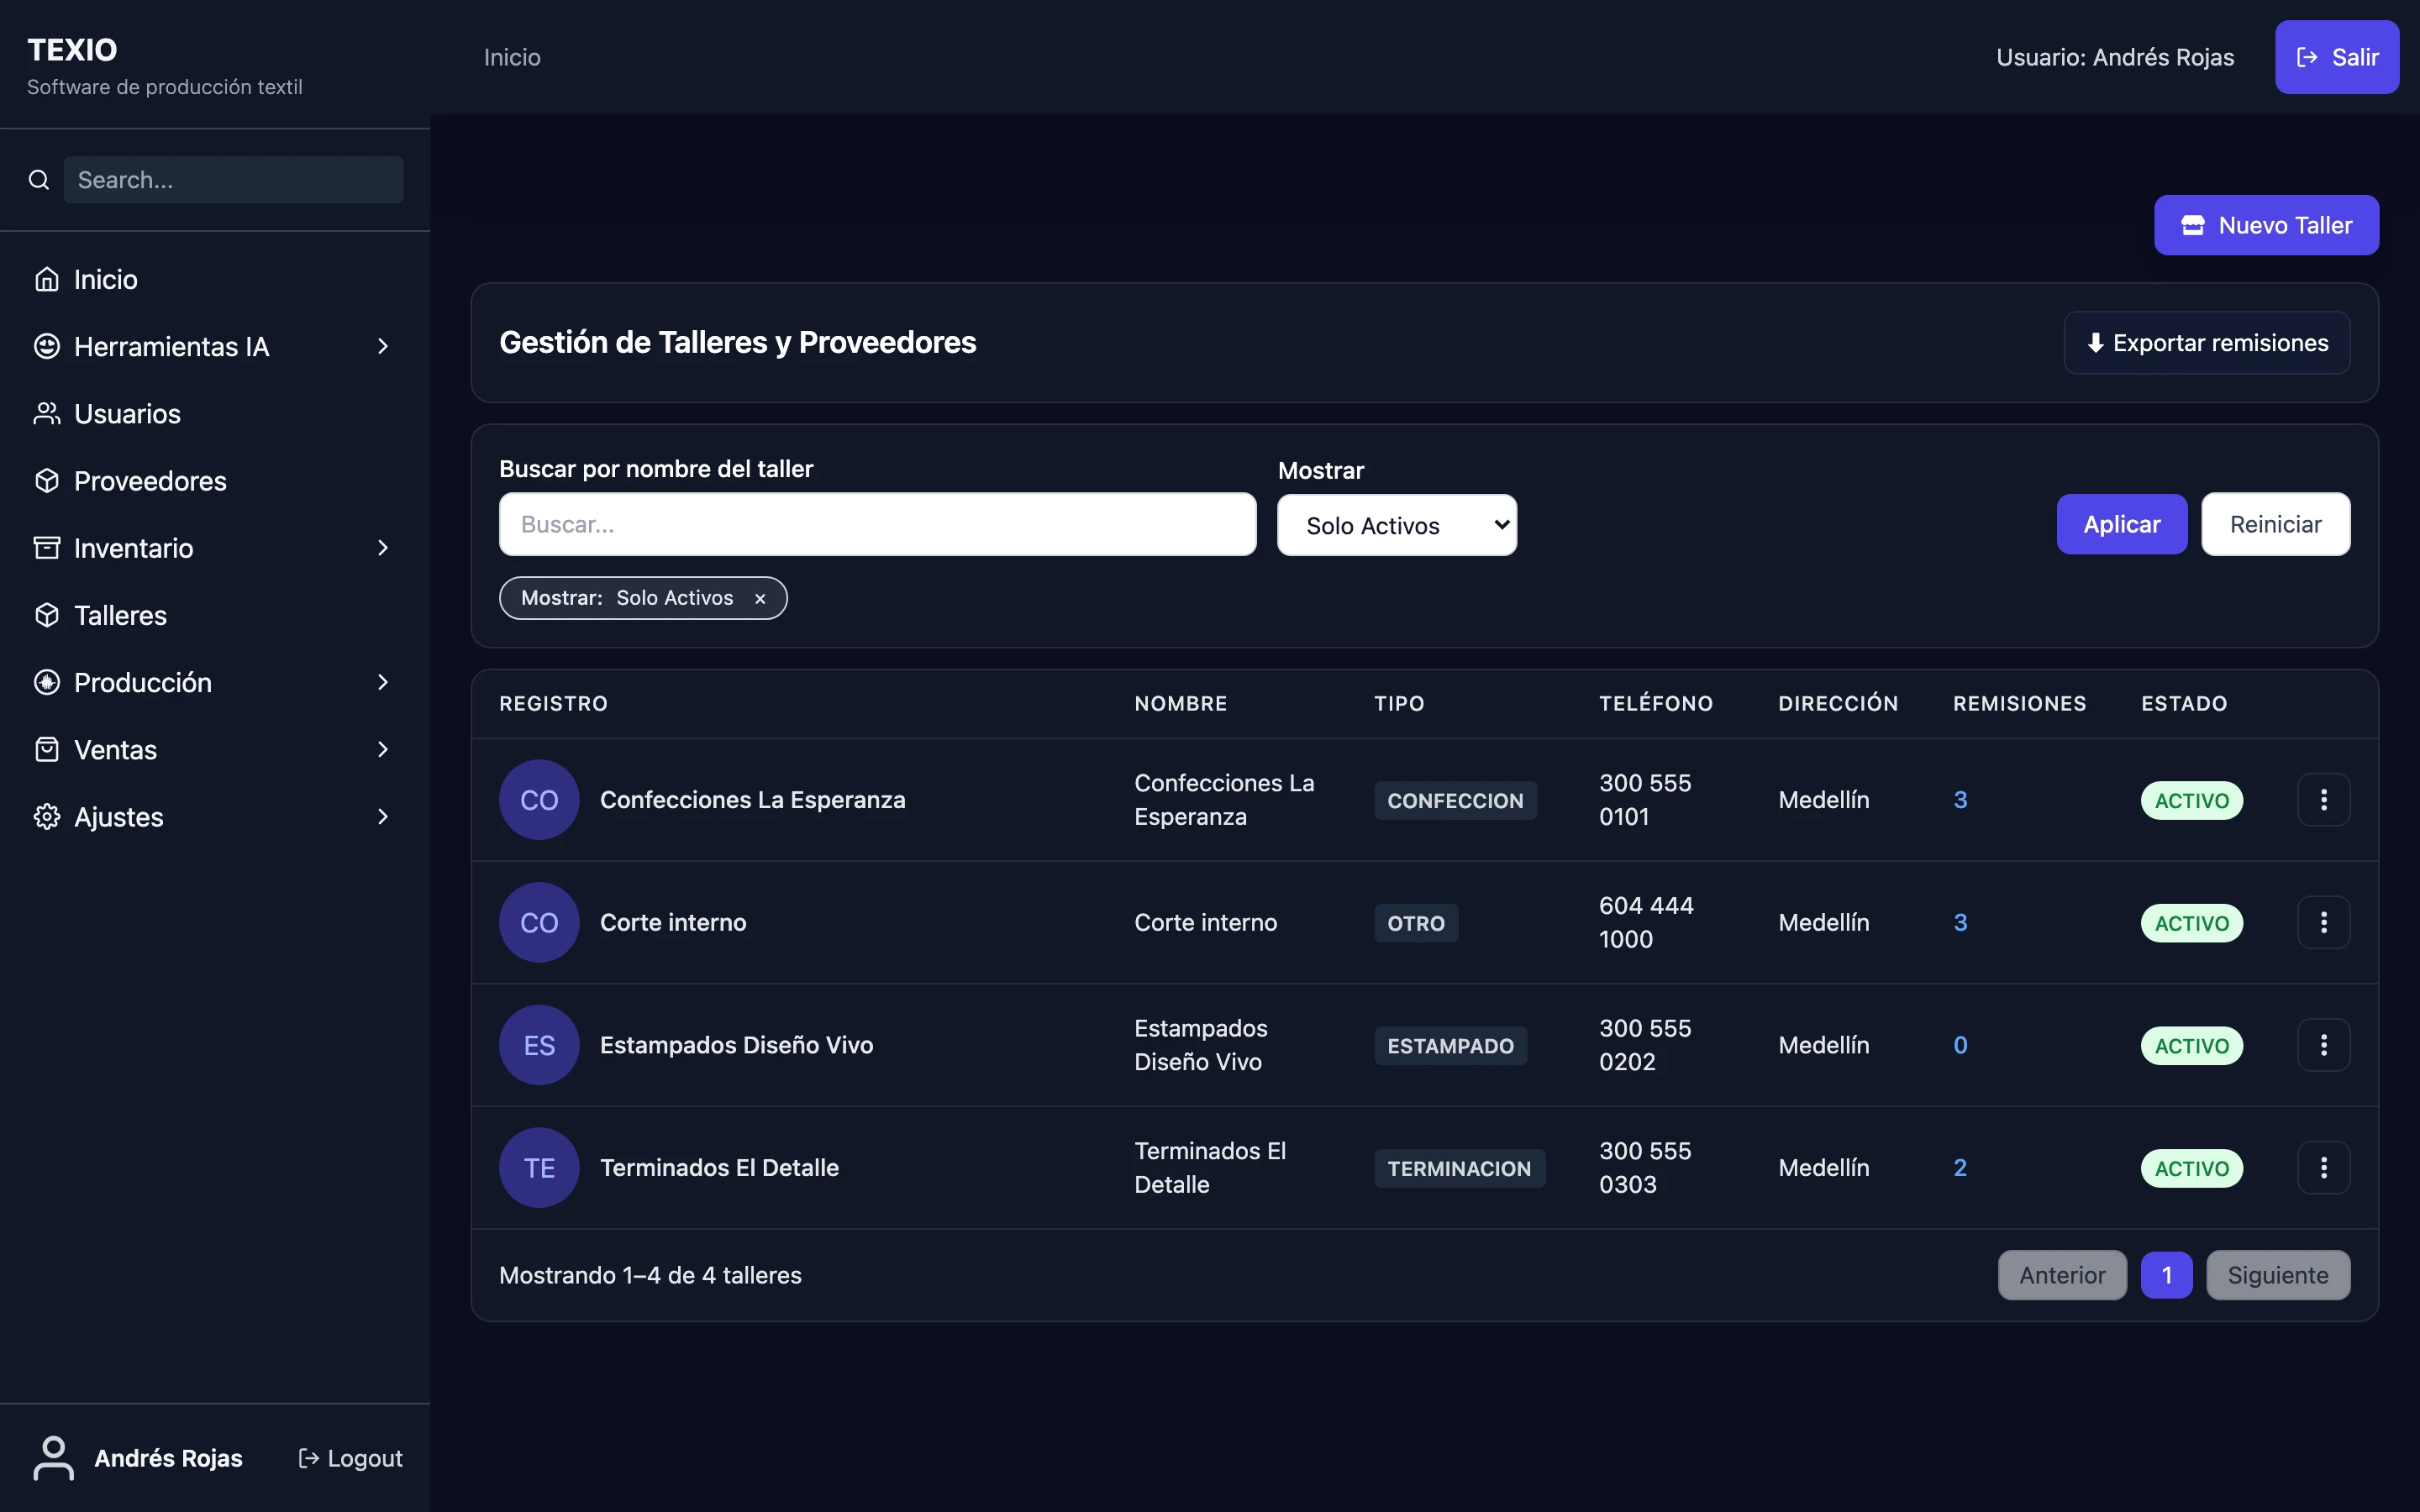2420x1512 pixels.
Task: Open the Mostrar Solo Activos dropdown
Action: 1397,525
